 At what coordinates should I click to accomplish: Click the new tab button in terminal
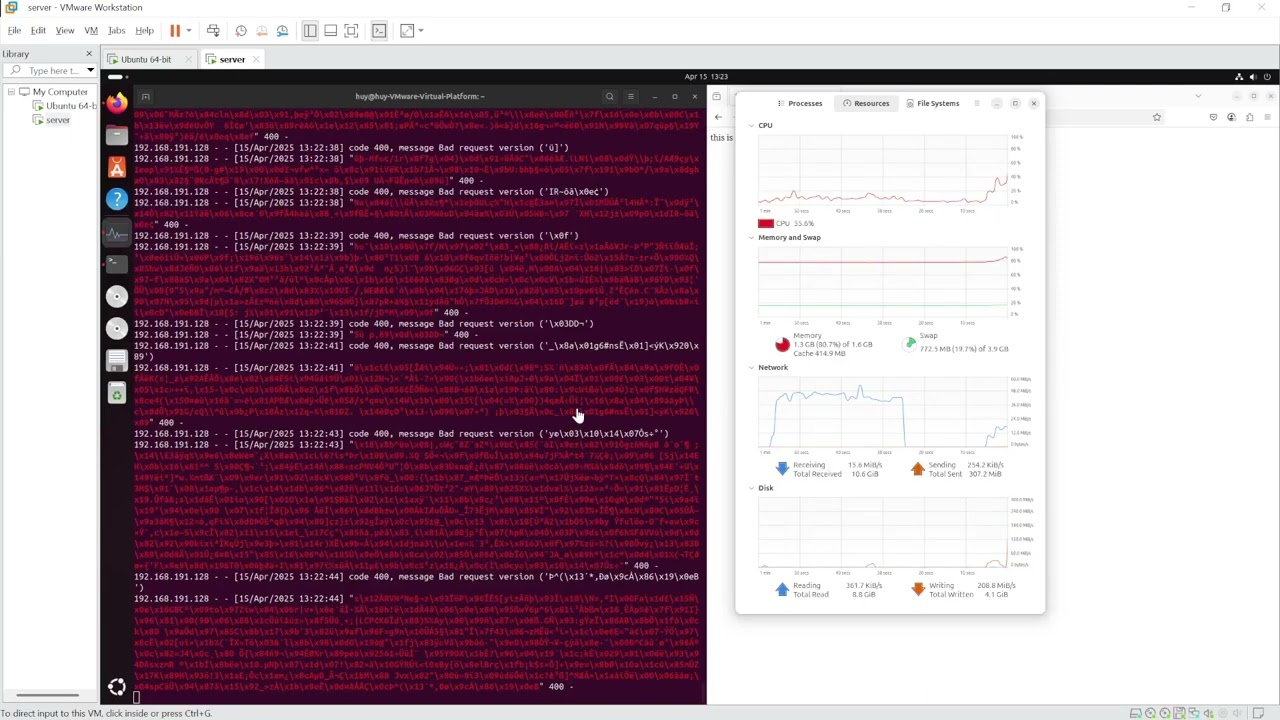pos(145,97)
